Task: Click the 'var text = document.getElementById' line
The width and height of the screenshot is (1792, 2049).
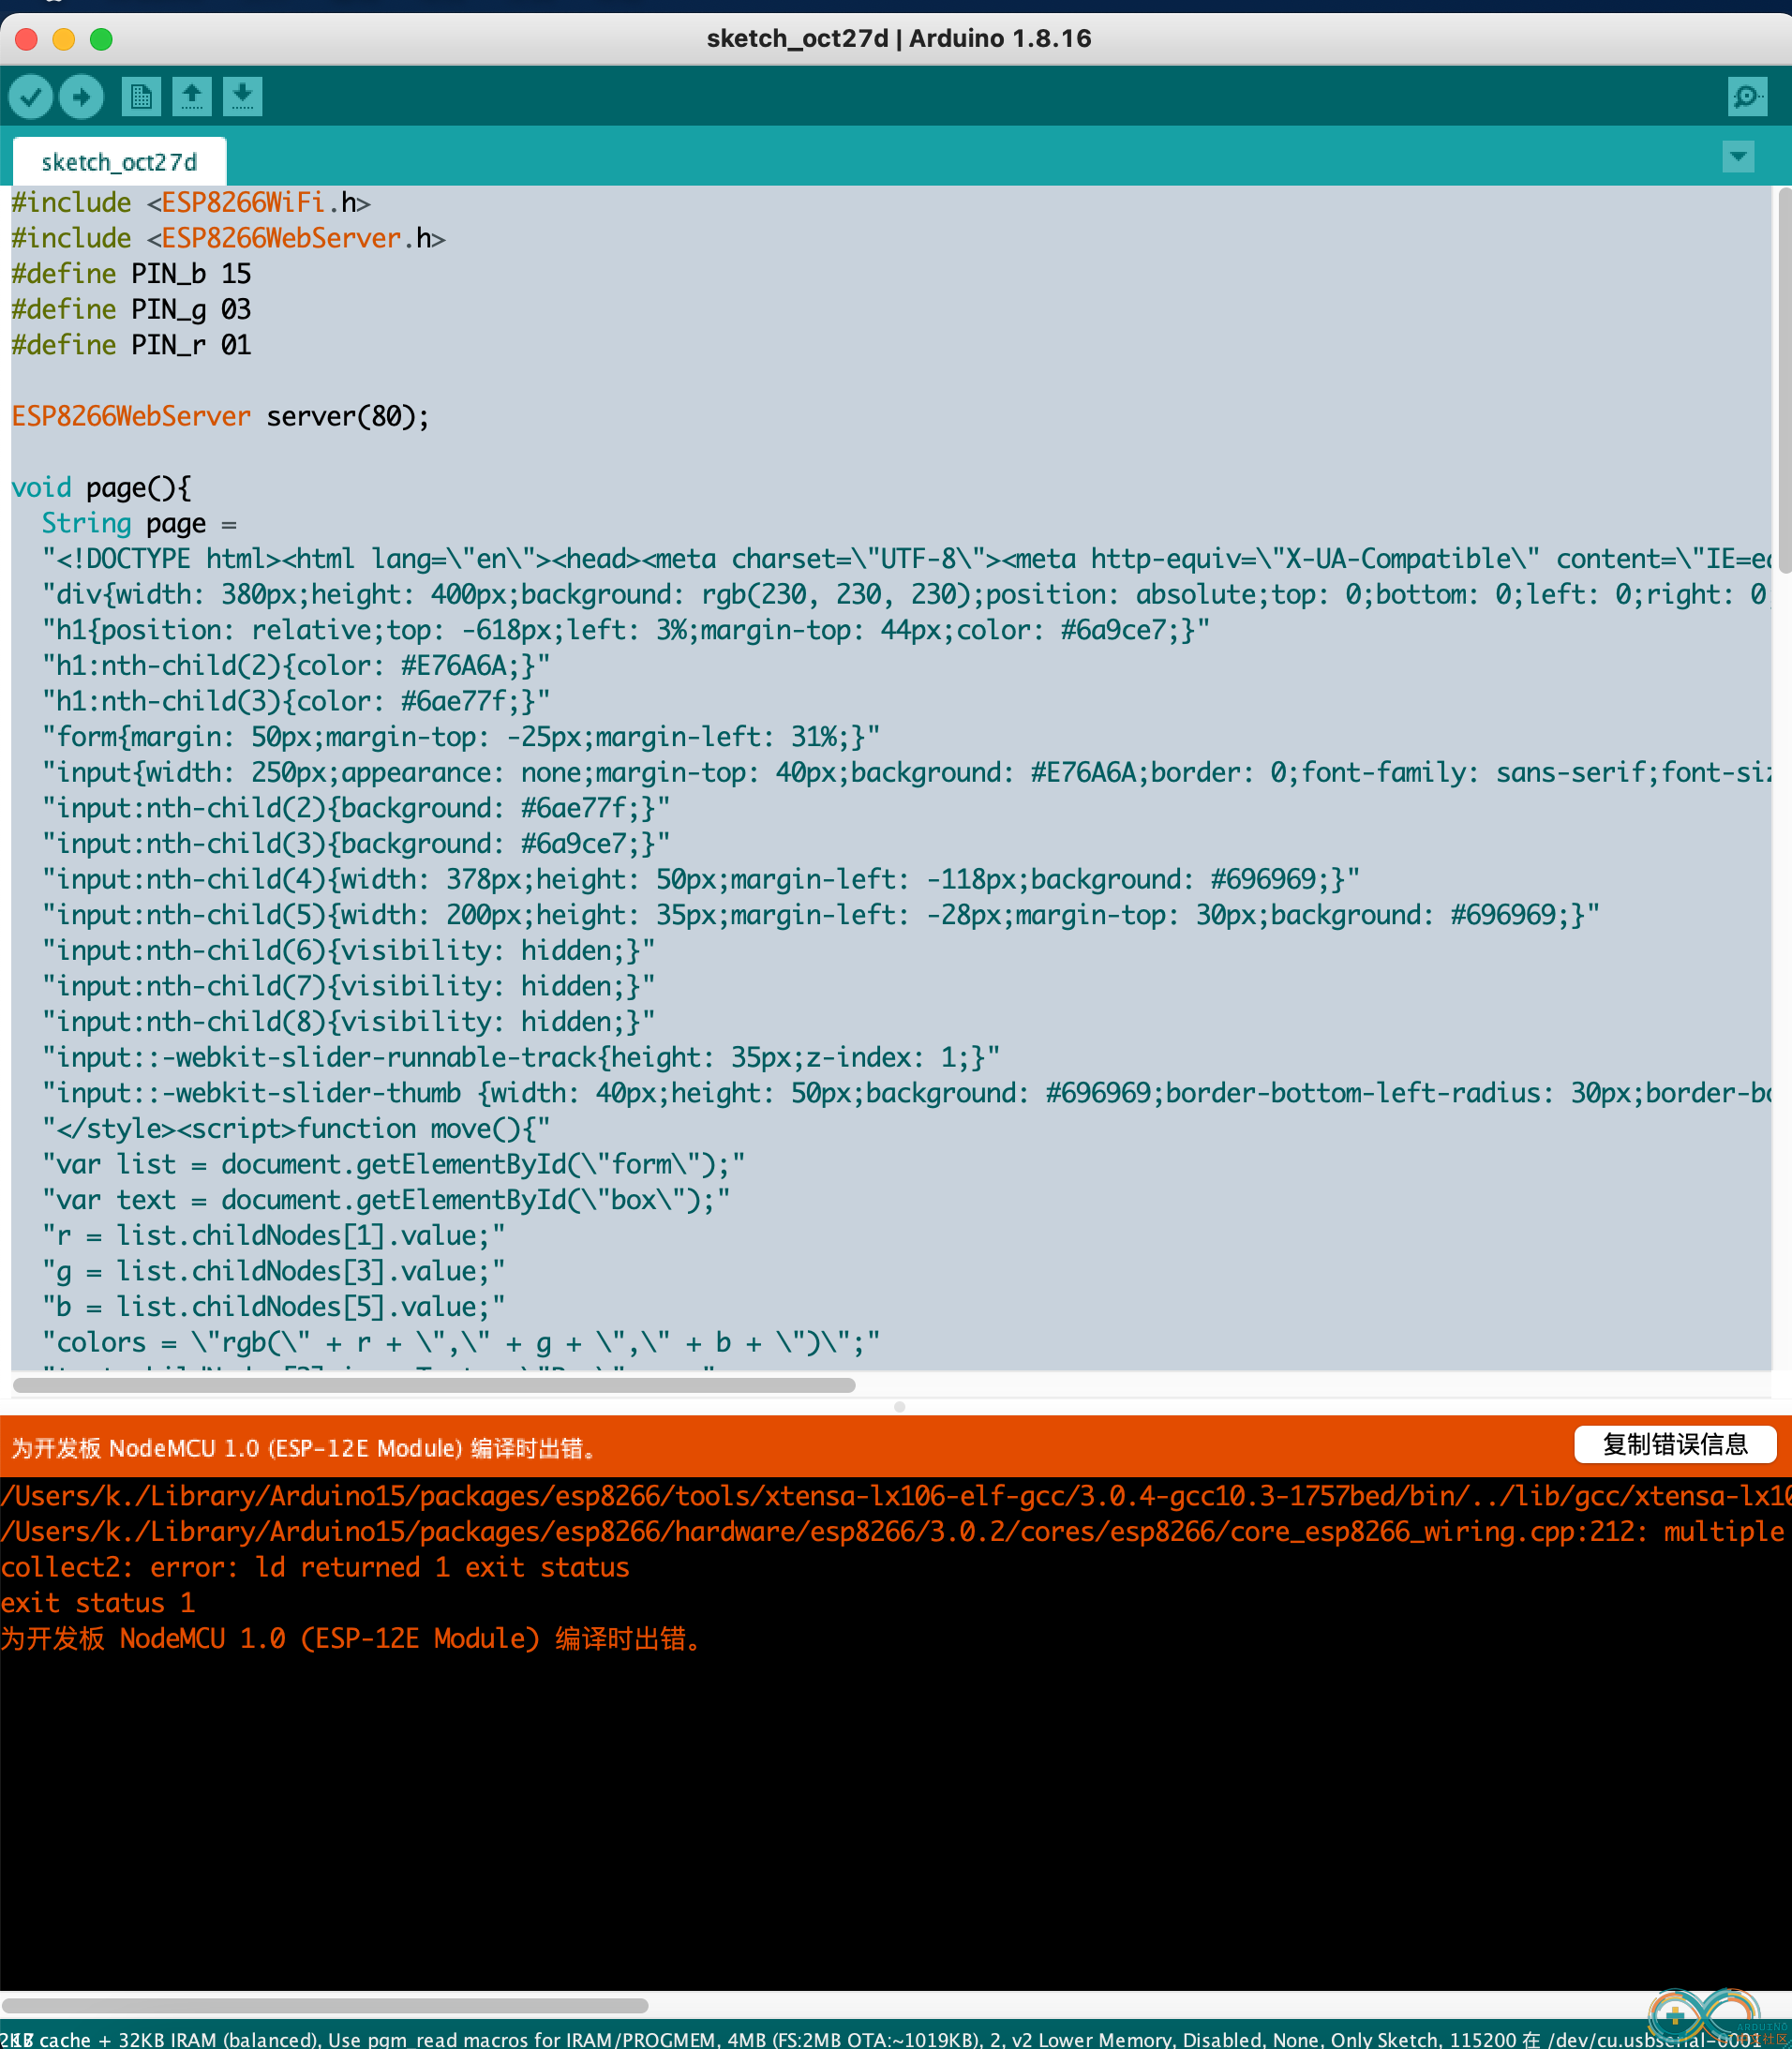Action: pos(386,1200)
